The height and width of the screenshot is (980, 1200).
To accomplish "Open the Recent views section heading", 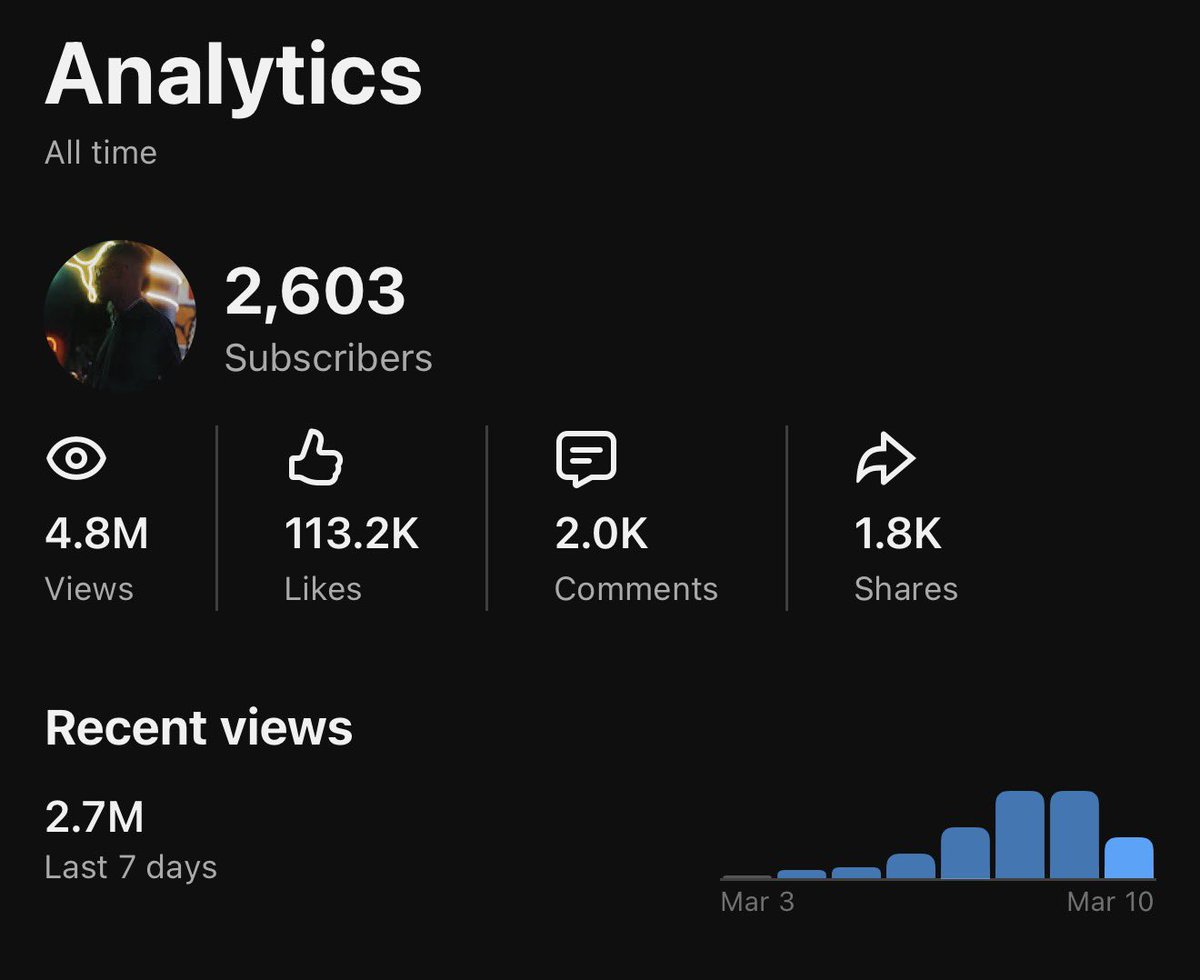I will point(198,728).
